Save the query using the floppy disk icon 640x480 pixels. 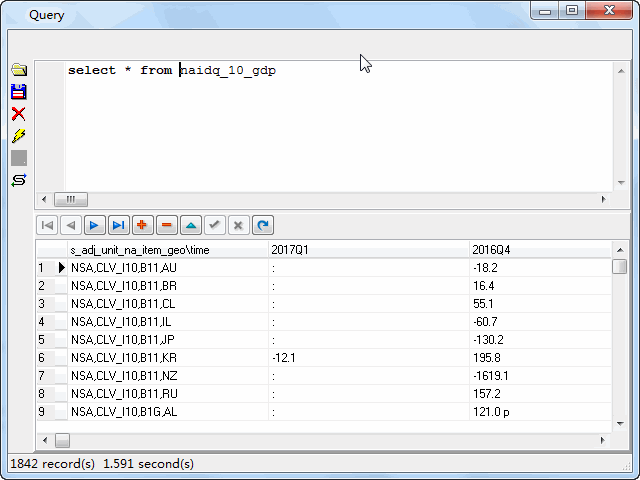click(18, 92)
